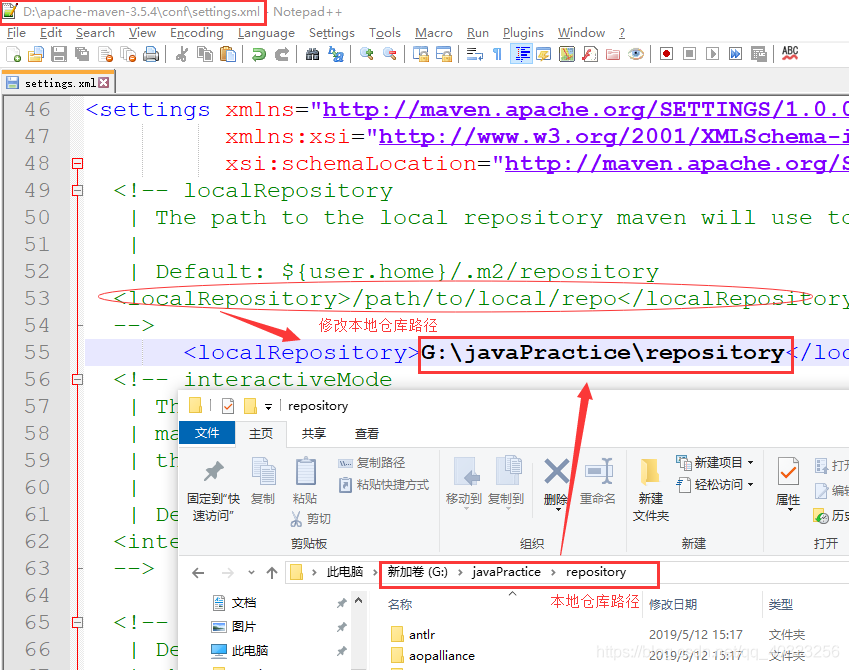Expand the 轻松访问 dropdown
The image size is (849, 670).
pyautogui.click(x=715, y=484)
